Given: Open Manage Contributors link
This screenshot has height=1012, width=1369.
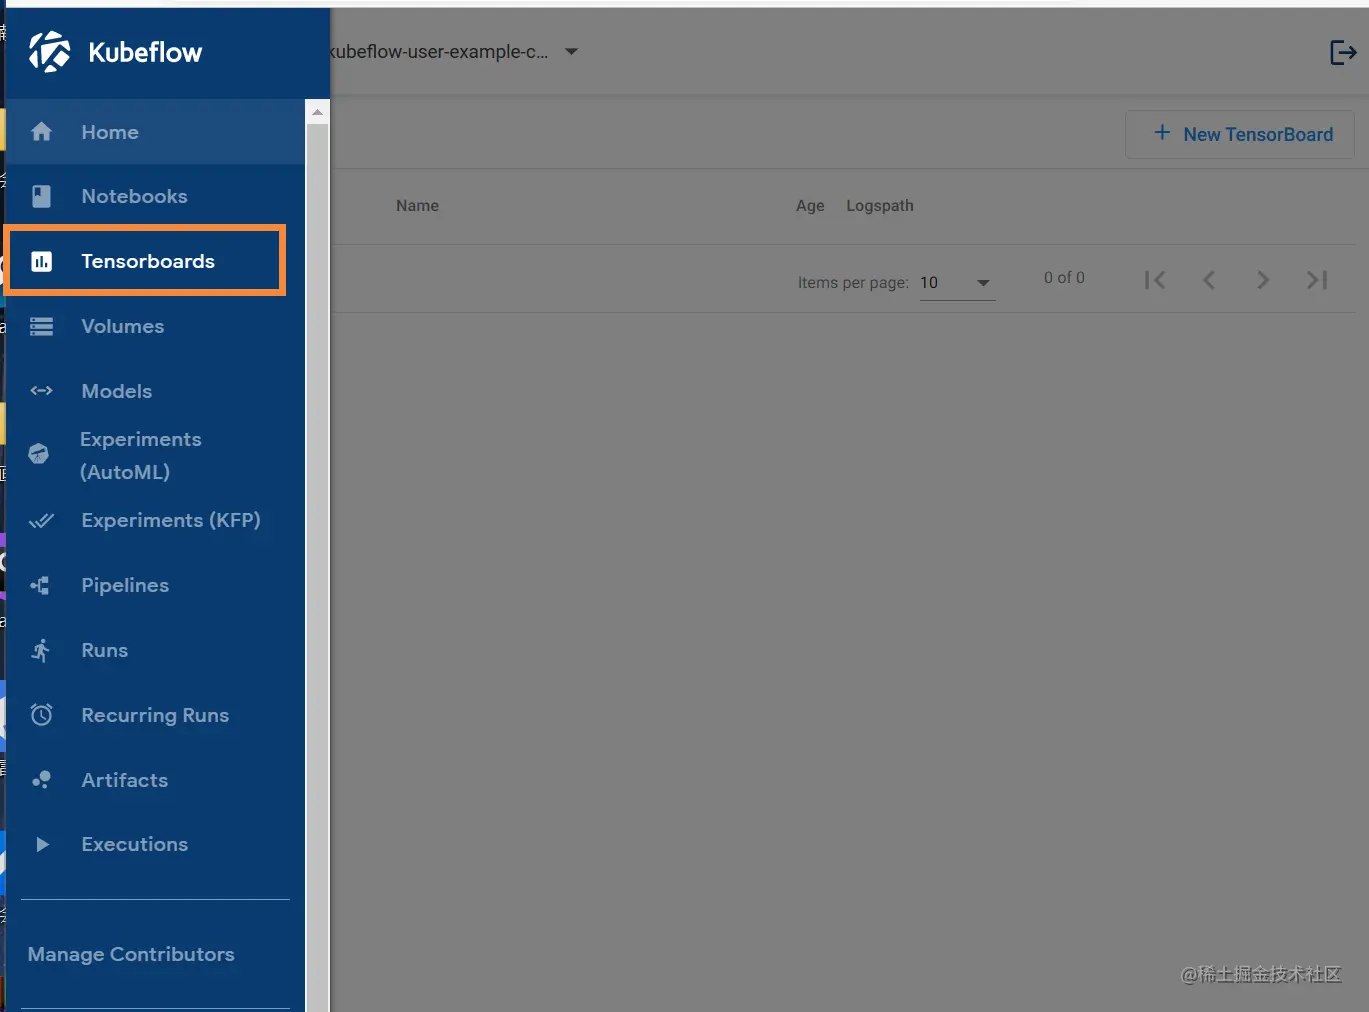Looking at the screenshot, I should [131, 954].
